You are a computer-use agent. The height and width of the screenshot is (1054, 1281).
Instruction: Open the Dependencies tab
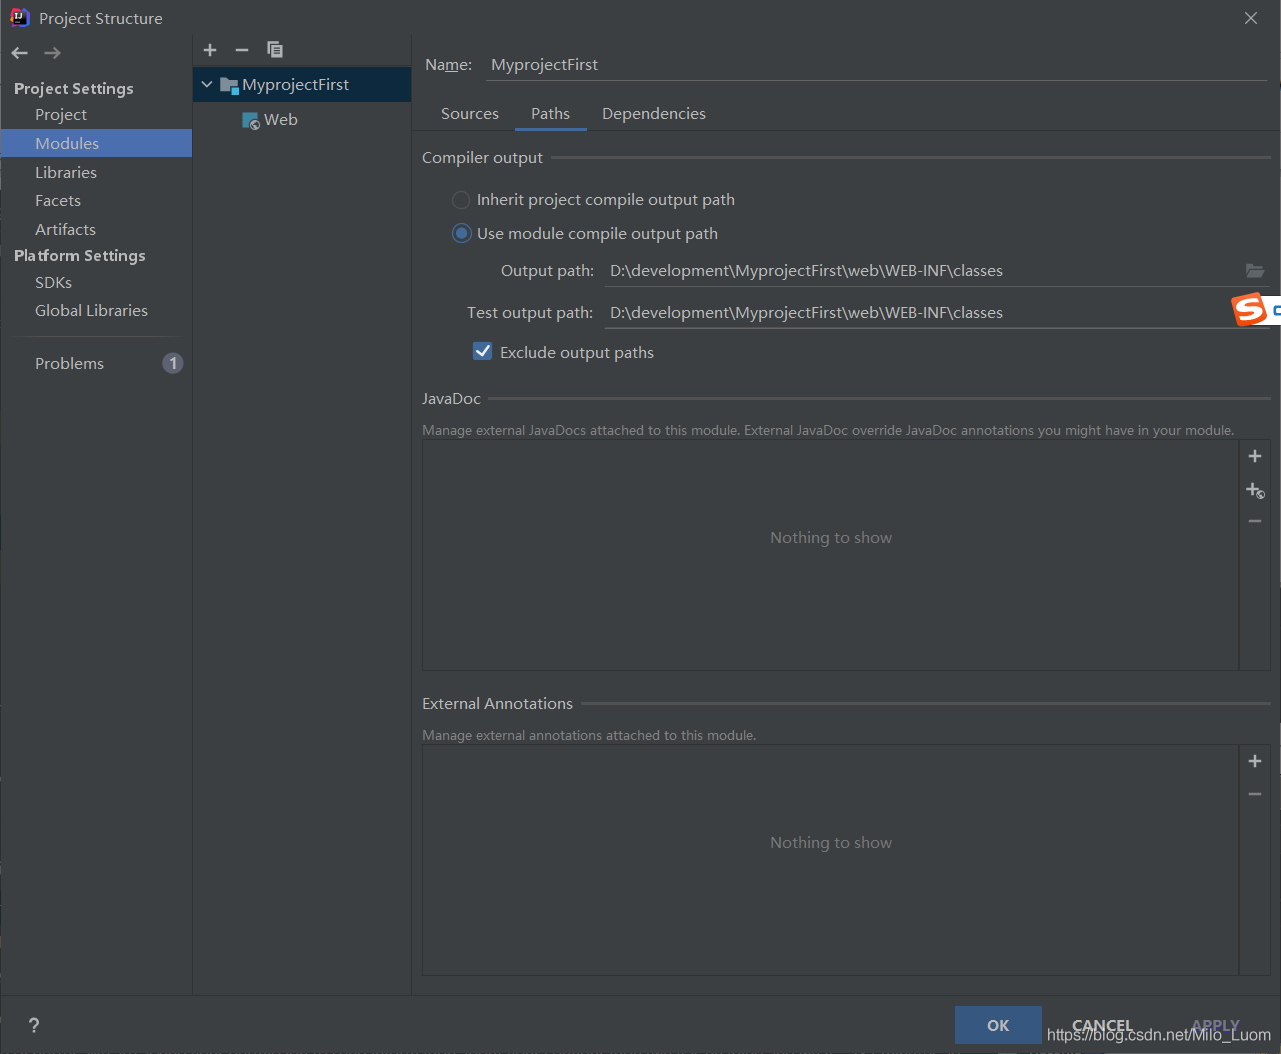(653, 114)
